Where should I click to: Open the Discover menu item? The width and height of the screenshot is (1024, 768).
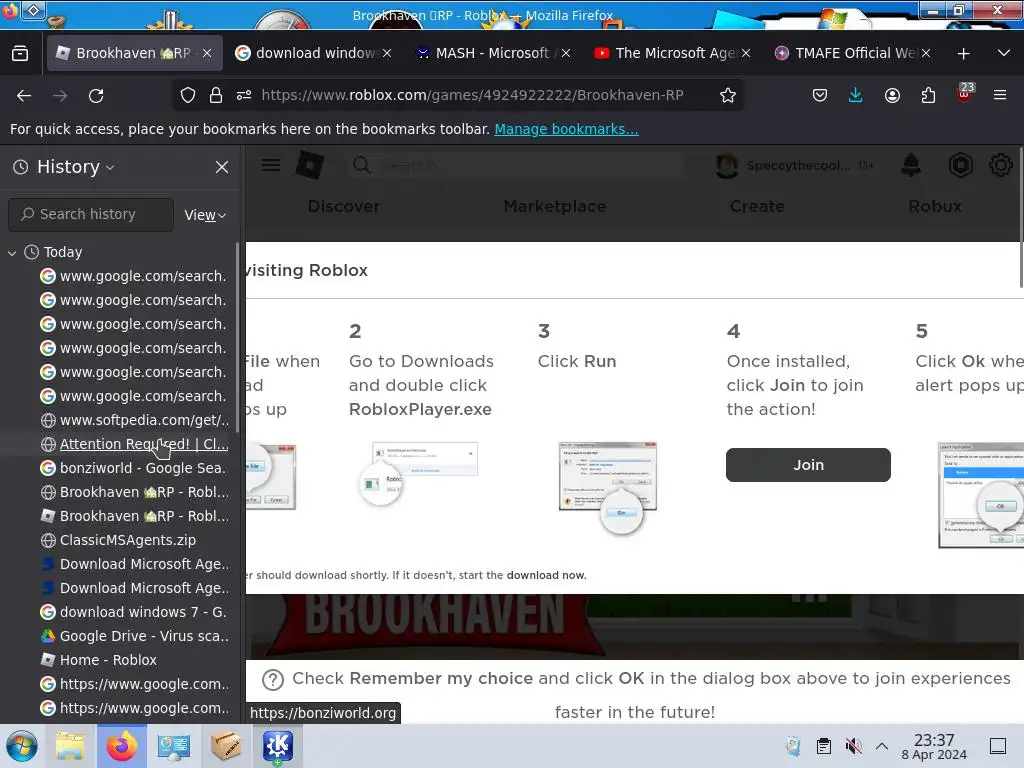[344, 206]
